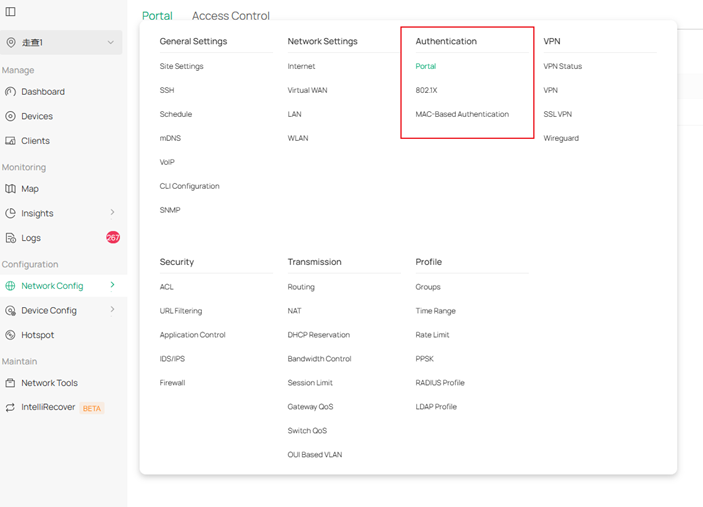This screenshot has width=703, height=507.
Task: Click the Hotspot icon in sidebar
Action: pos(10,335)
